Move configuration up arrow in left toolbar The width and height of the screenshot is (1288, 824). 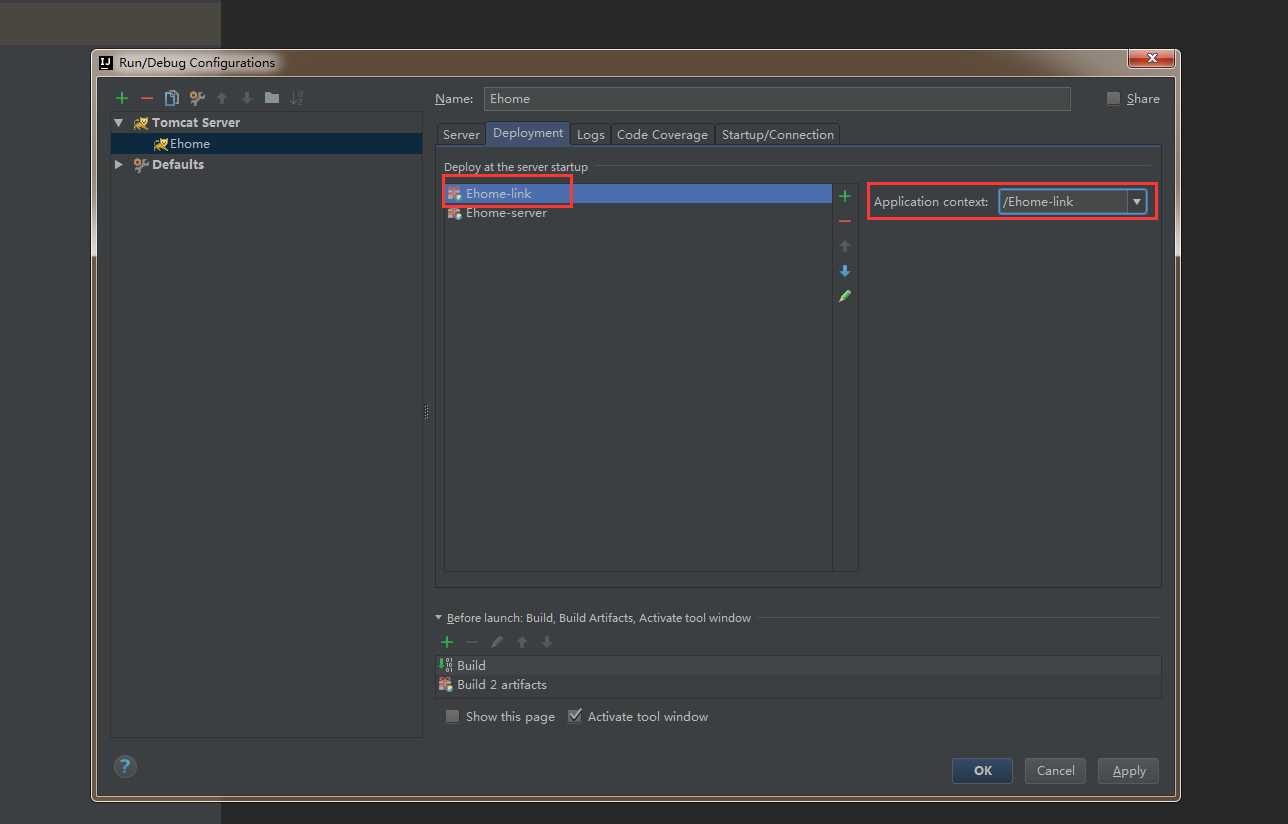222,98
